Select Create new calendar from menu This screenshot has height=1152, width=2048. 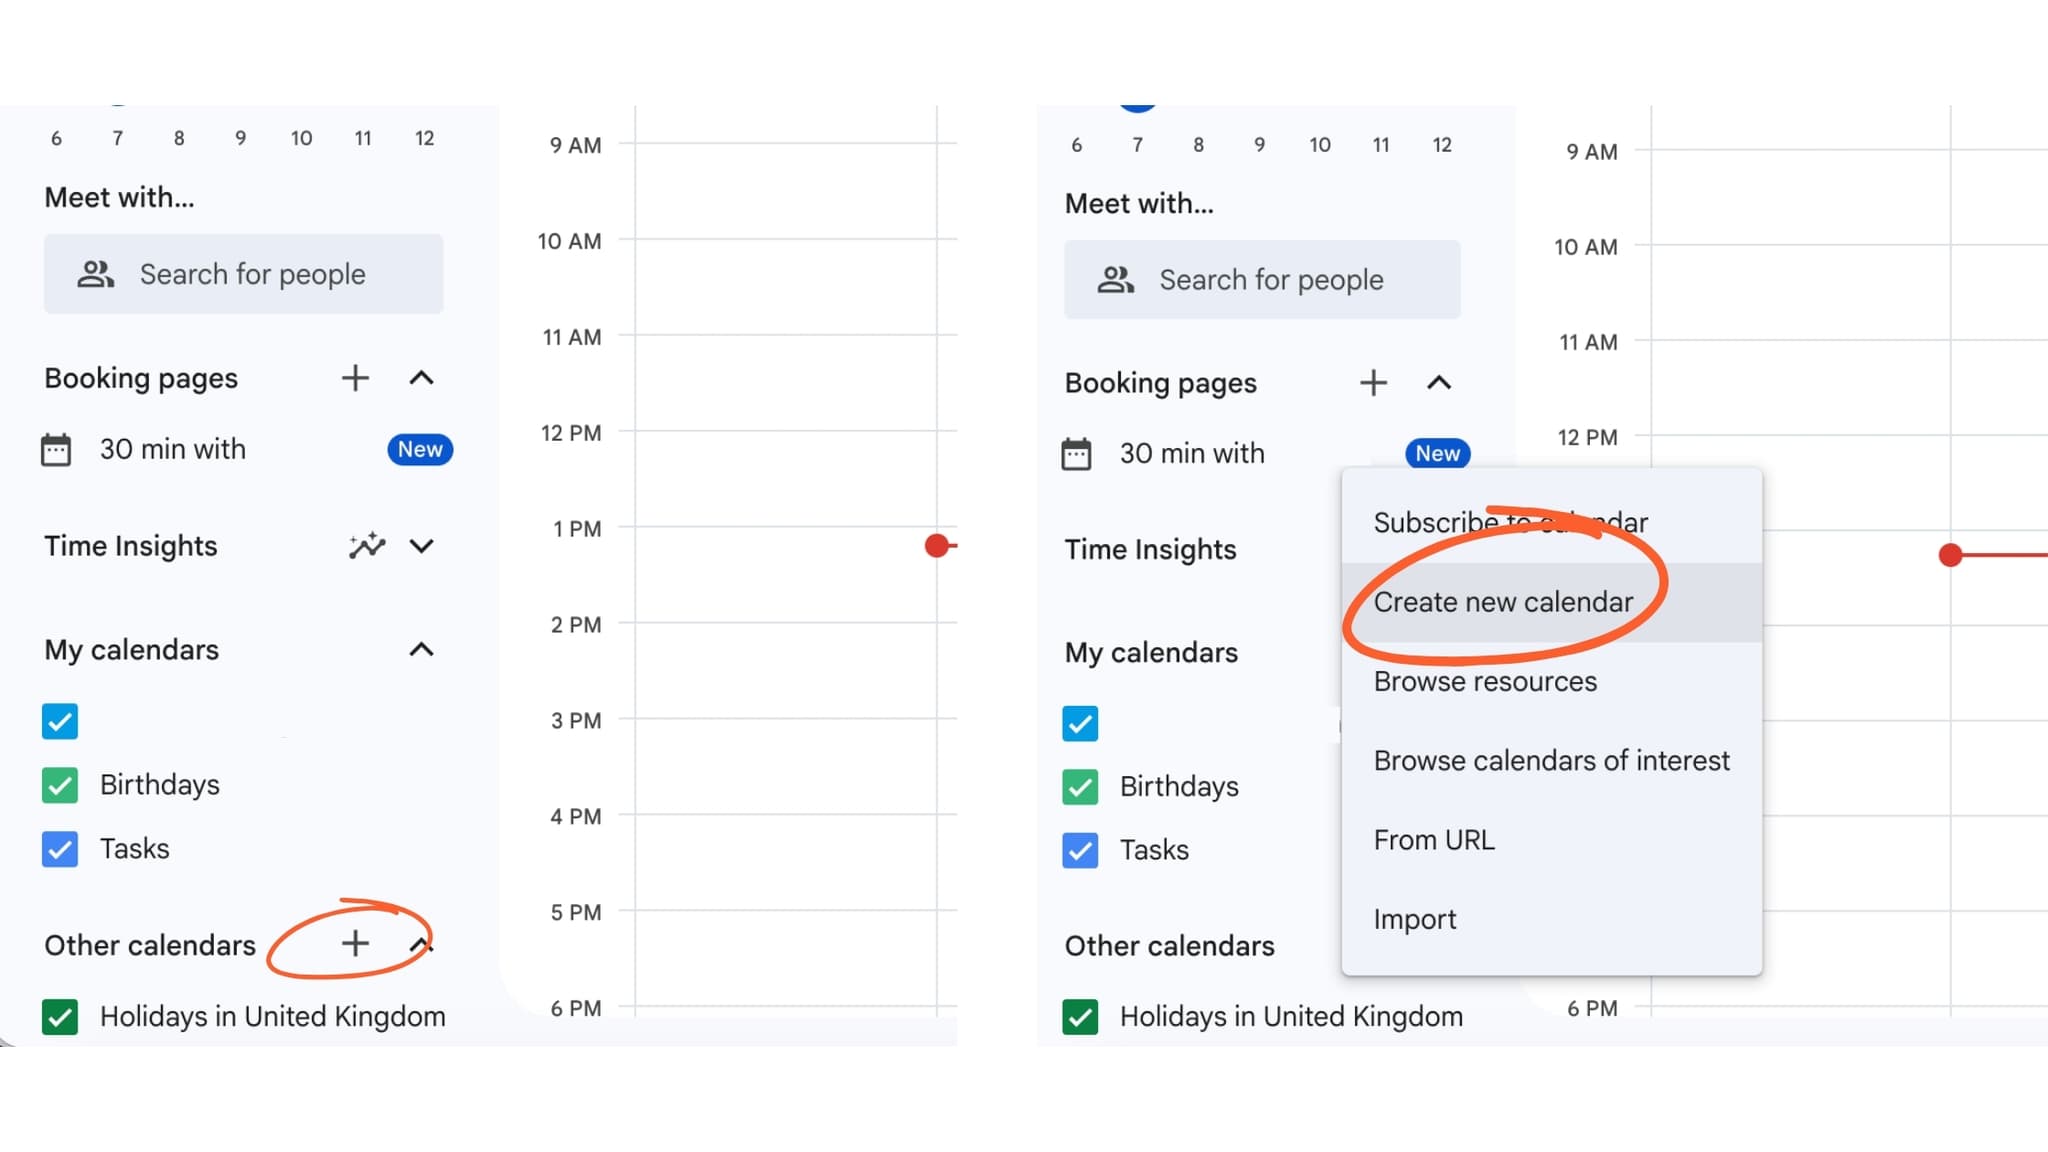[1551, 602]
